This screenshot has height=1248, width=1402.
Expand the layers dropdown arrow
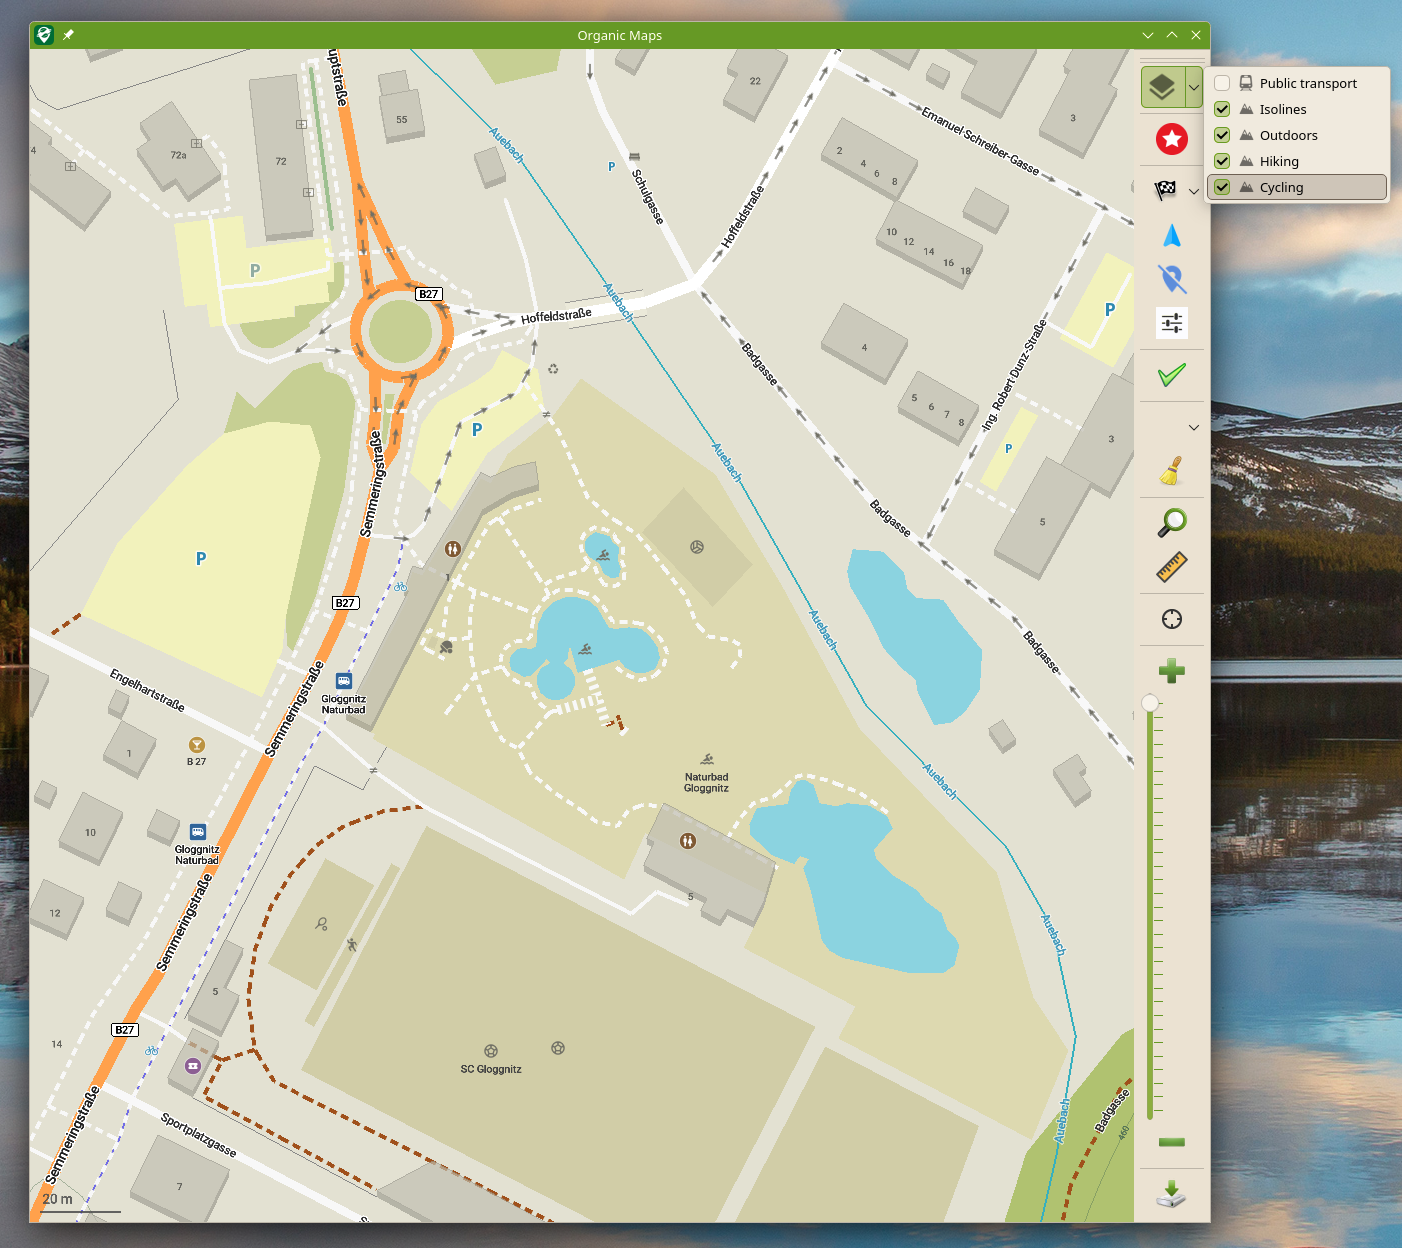point(1194,88)
